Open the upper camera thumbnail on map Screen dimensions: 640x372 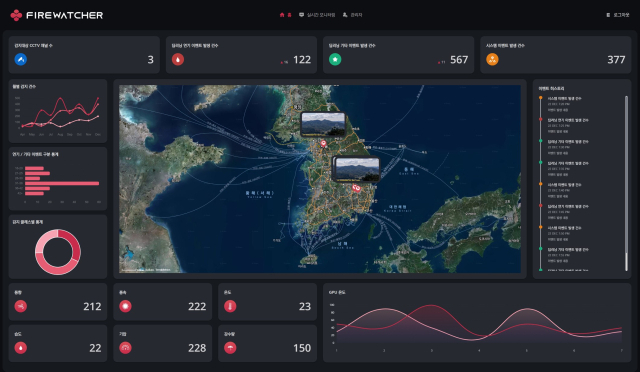tap(323, 124)
